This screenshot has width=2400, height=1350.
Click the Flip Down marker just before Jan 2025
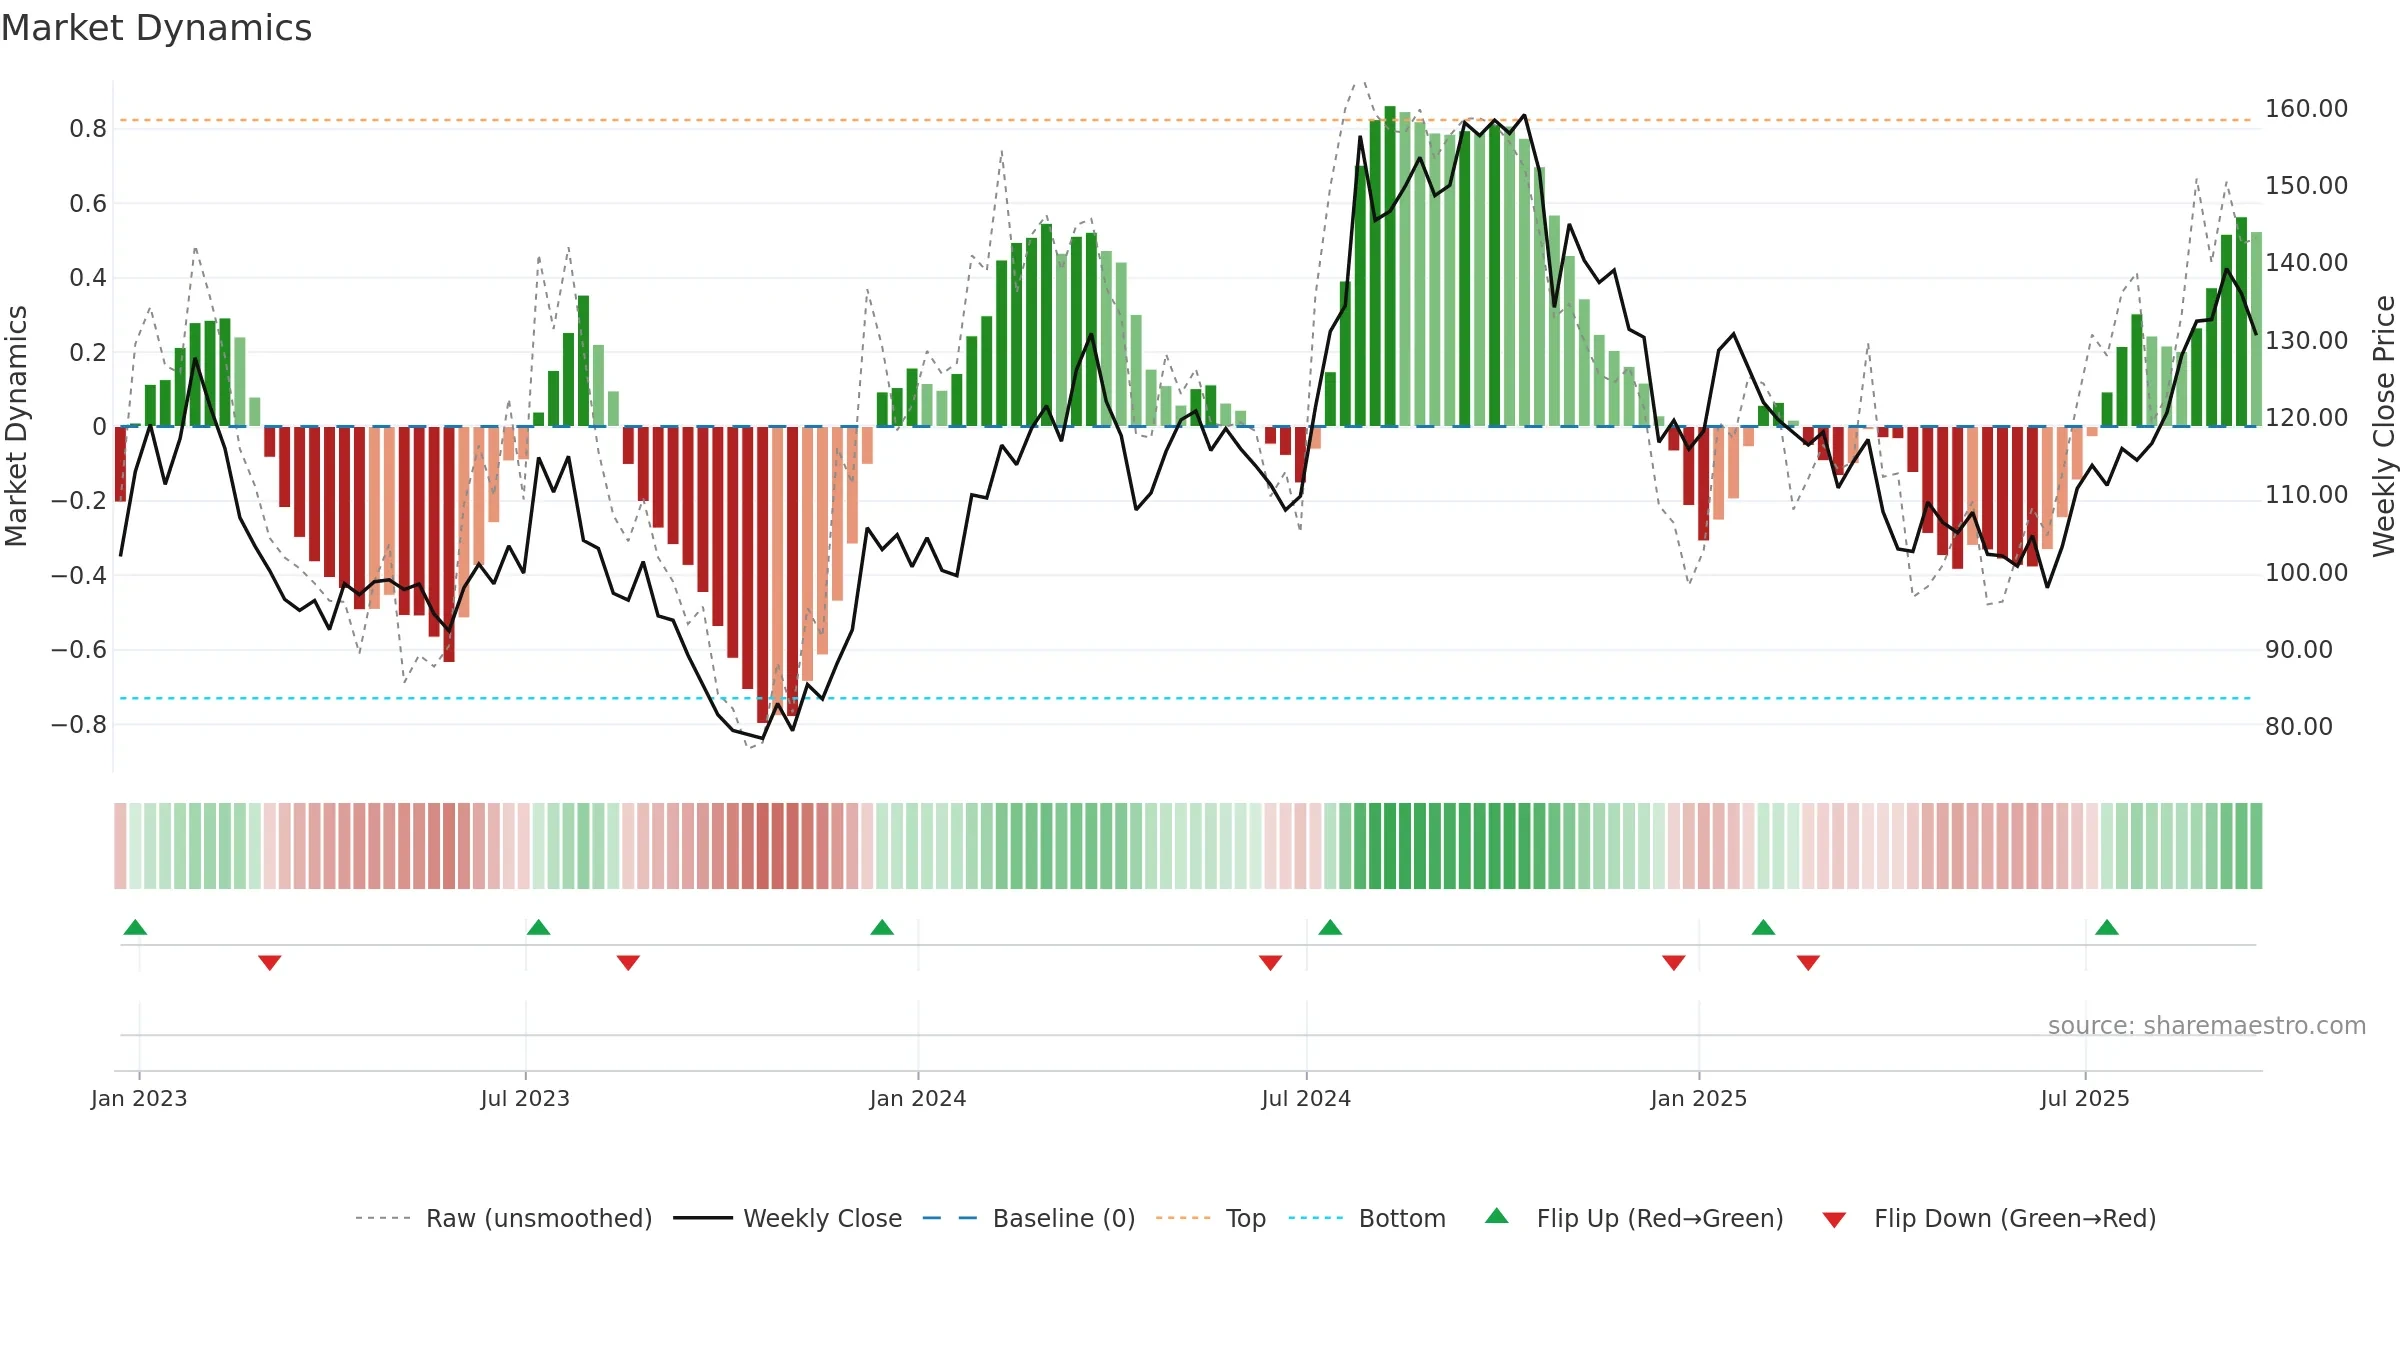1674,963
